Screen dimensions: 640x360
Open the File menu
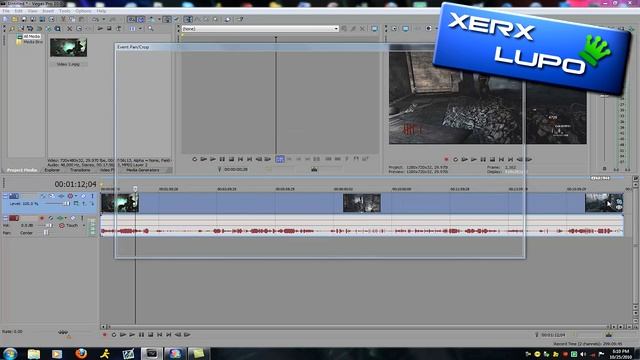[x=6, y=11]
